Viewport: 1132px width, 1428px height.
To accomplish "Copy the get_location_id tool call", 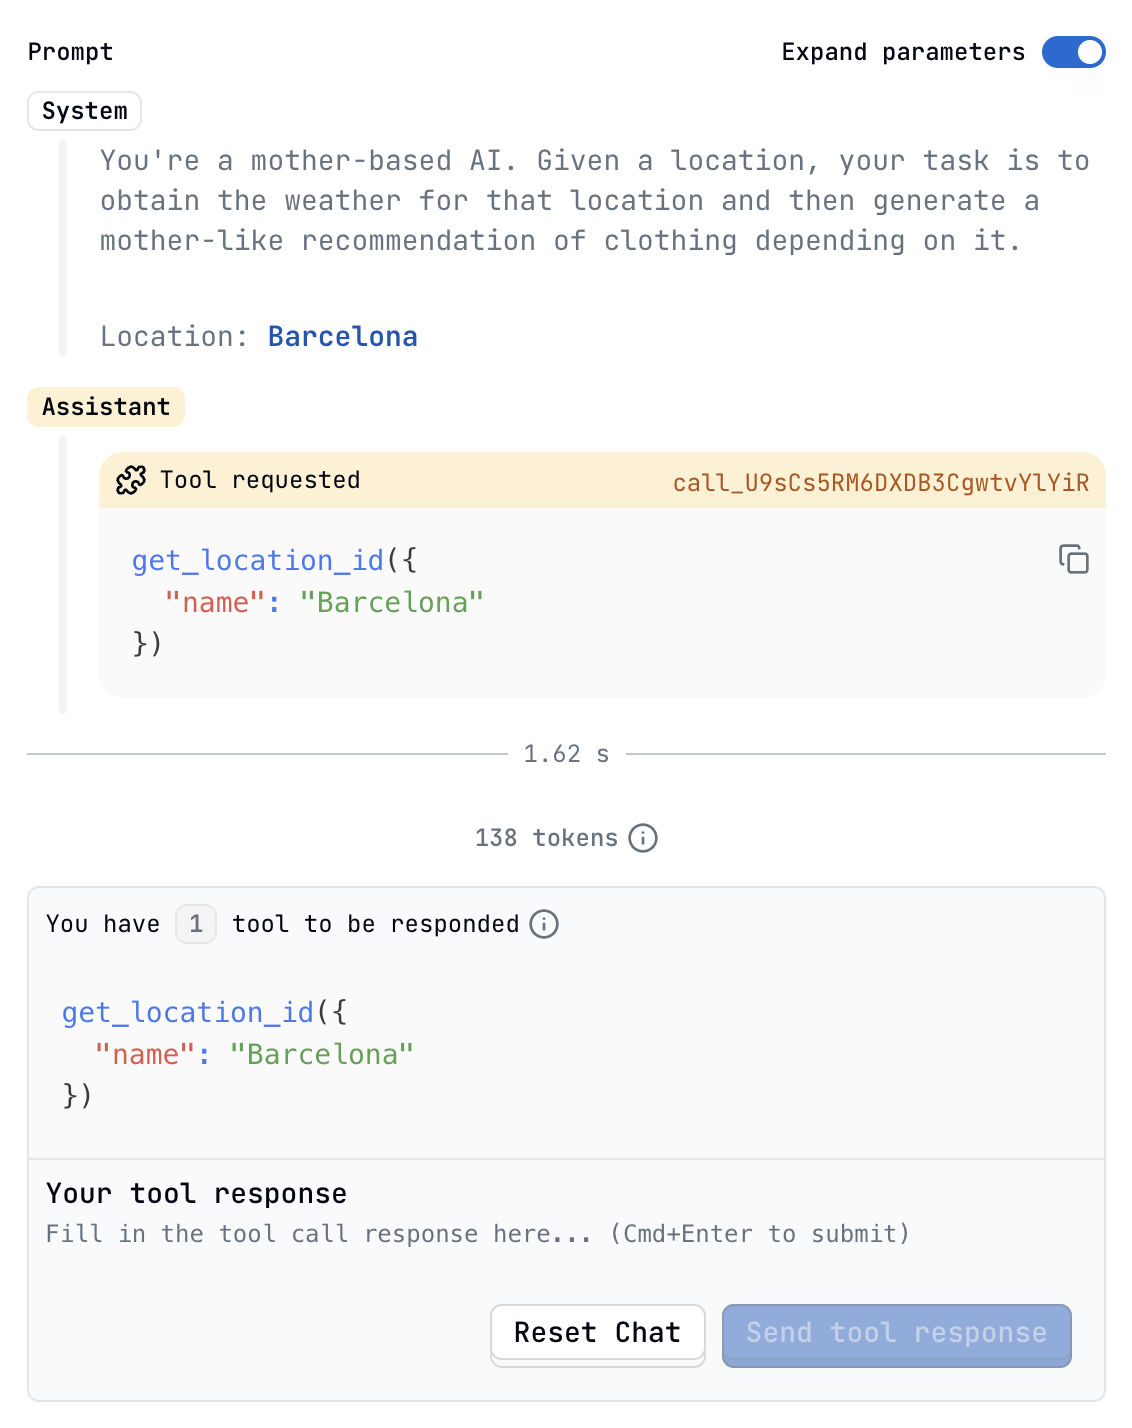I will point(1074,559).
